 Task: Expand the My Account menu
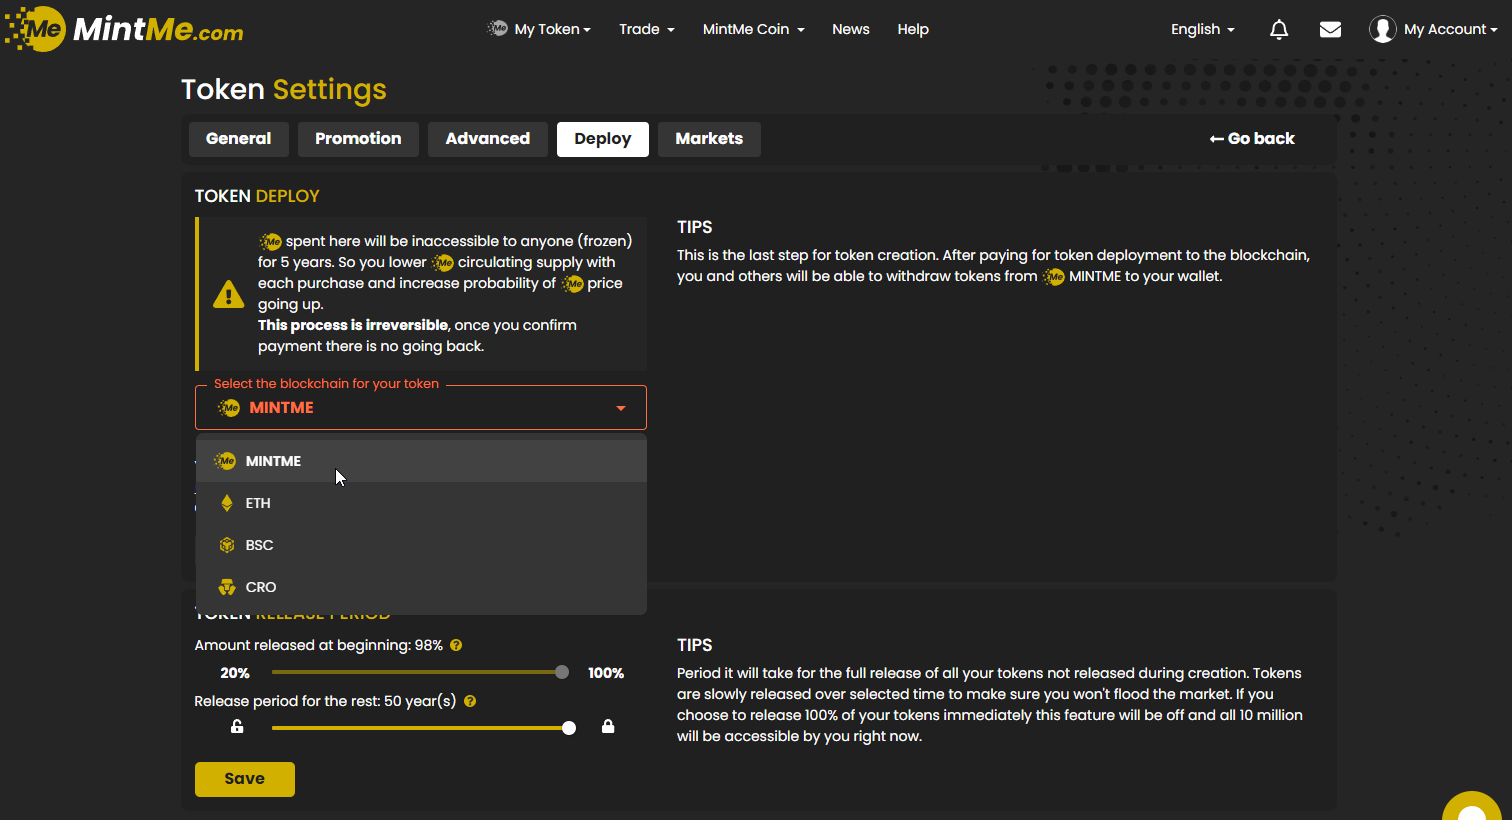(1433, 30)
